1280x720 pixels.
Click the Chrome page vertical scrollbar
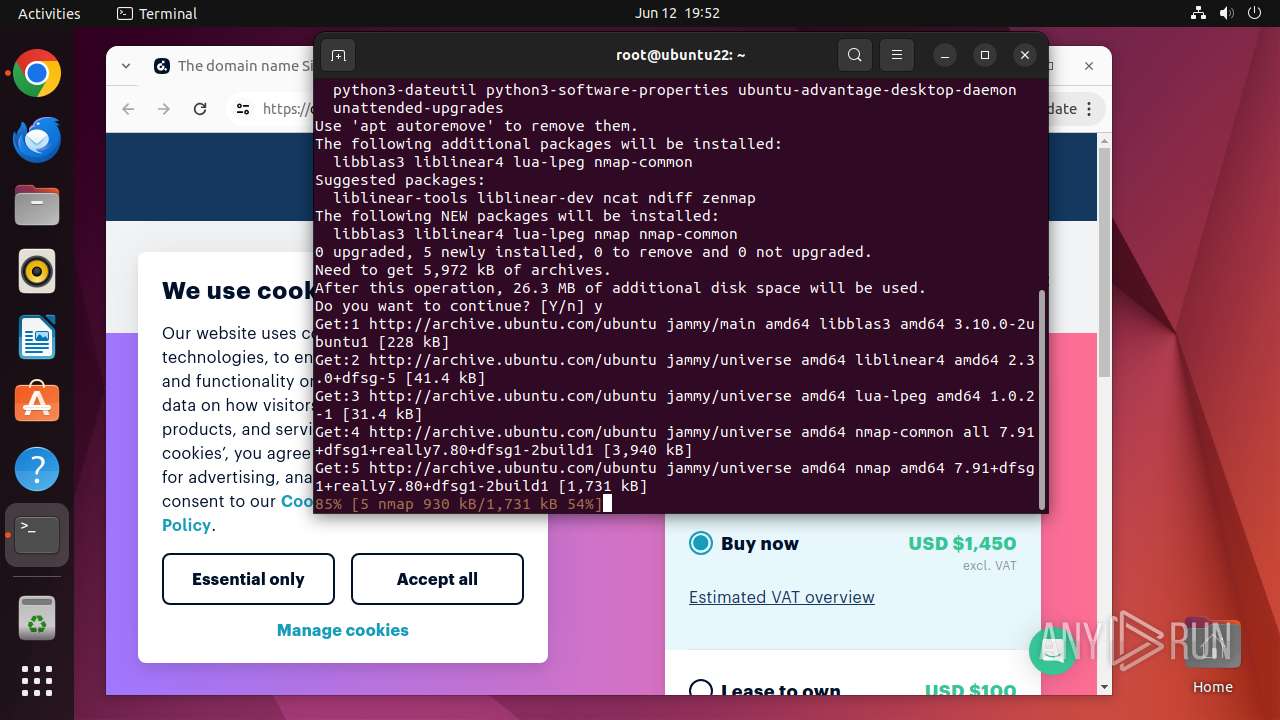1104,262
